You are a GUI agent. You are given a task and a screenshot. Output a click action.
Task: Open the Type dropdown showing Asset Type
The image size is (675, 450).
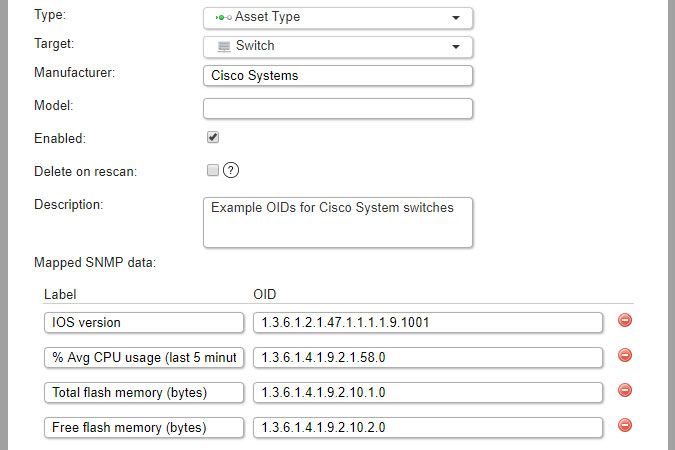337,17
